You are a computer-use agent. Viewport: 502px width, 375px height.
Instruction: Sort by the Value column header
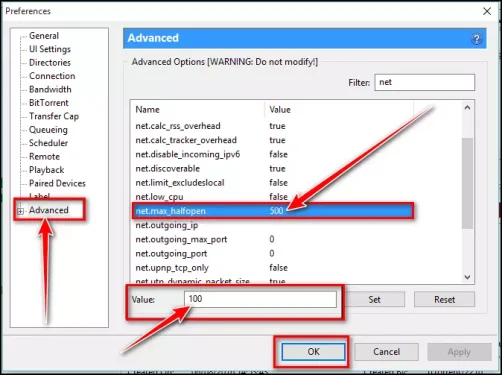pyautogui.click(x=339, y=110)
